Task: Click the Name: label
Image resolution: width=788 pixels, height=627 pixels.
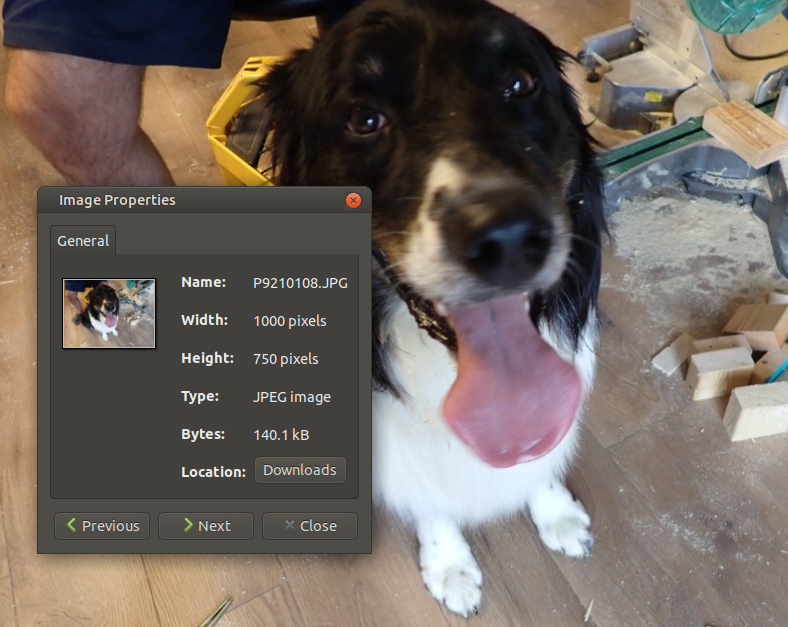Action: point(204,282)
